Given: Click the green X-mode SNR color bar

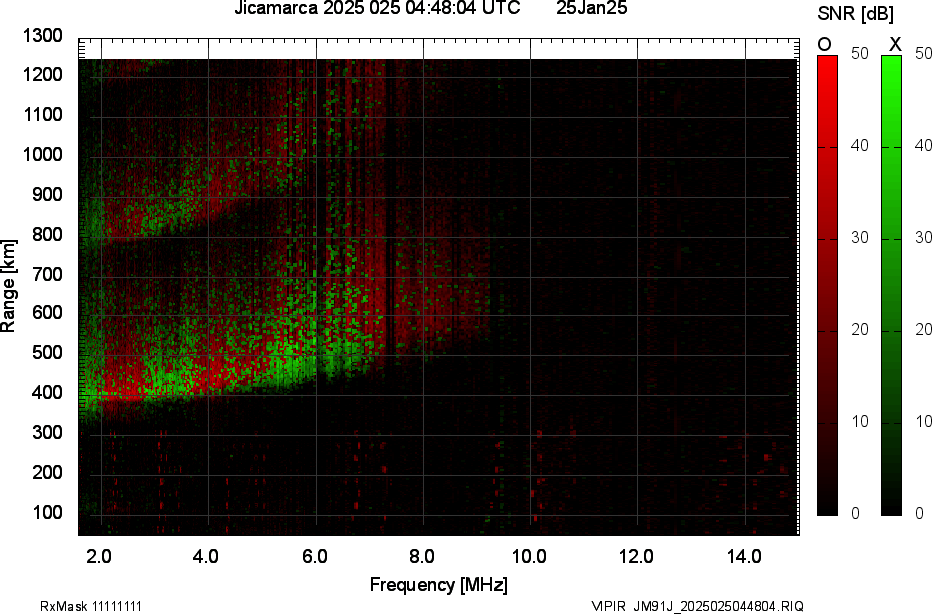Looking at the screenshot, I should pyautogui.click(x=891, y=285).
